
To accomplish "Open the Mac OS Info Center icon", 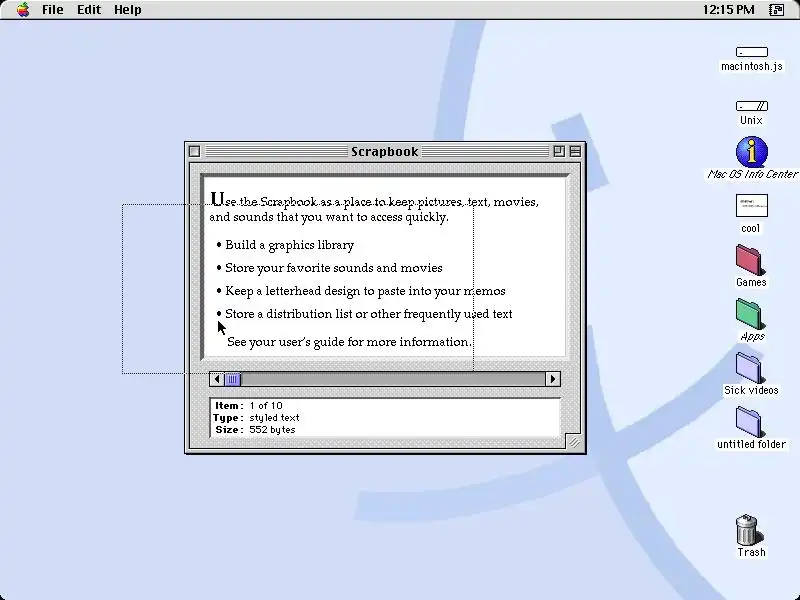I will pyautogui.click(x=752, y=151).
